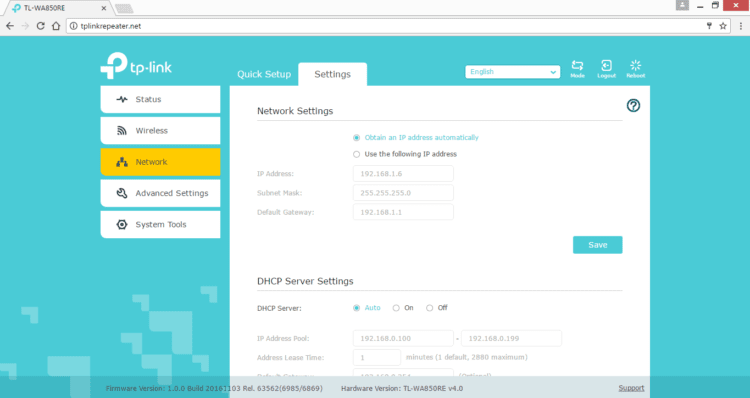Click the browser forward arrow
Image resolution: width=750 pixels, height=398 pixels.
coord(25,26)
